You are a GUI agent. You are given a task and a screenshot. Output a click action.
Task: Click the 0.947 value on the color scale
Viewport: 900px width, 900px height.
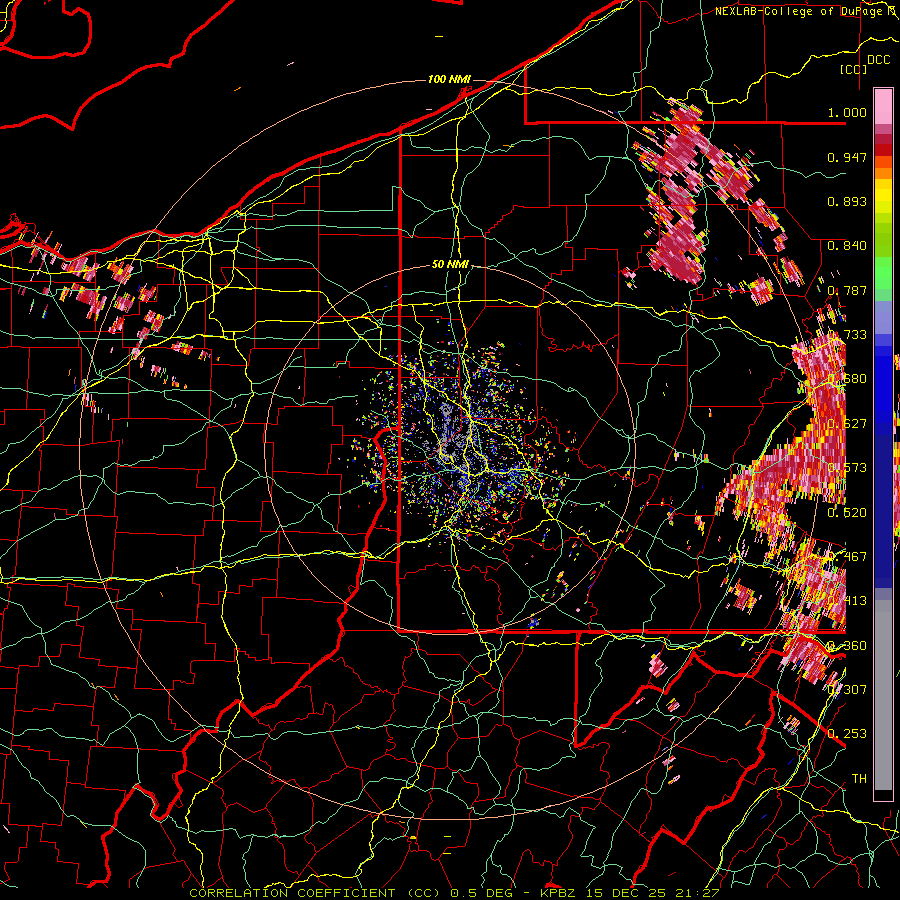847,157
